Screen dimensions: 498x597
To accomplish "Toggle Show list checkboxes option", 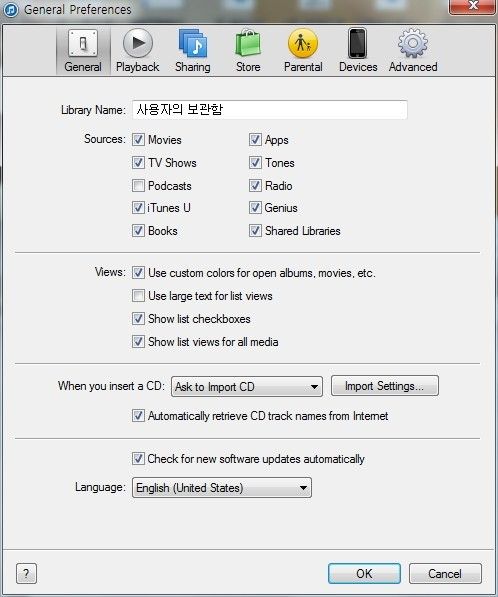I will point(138,319).
